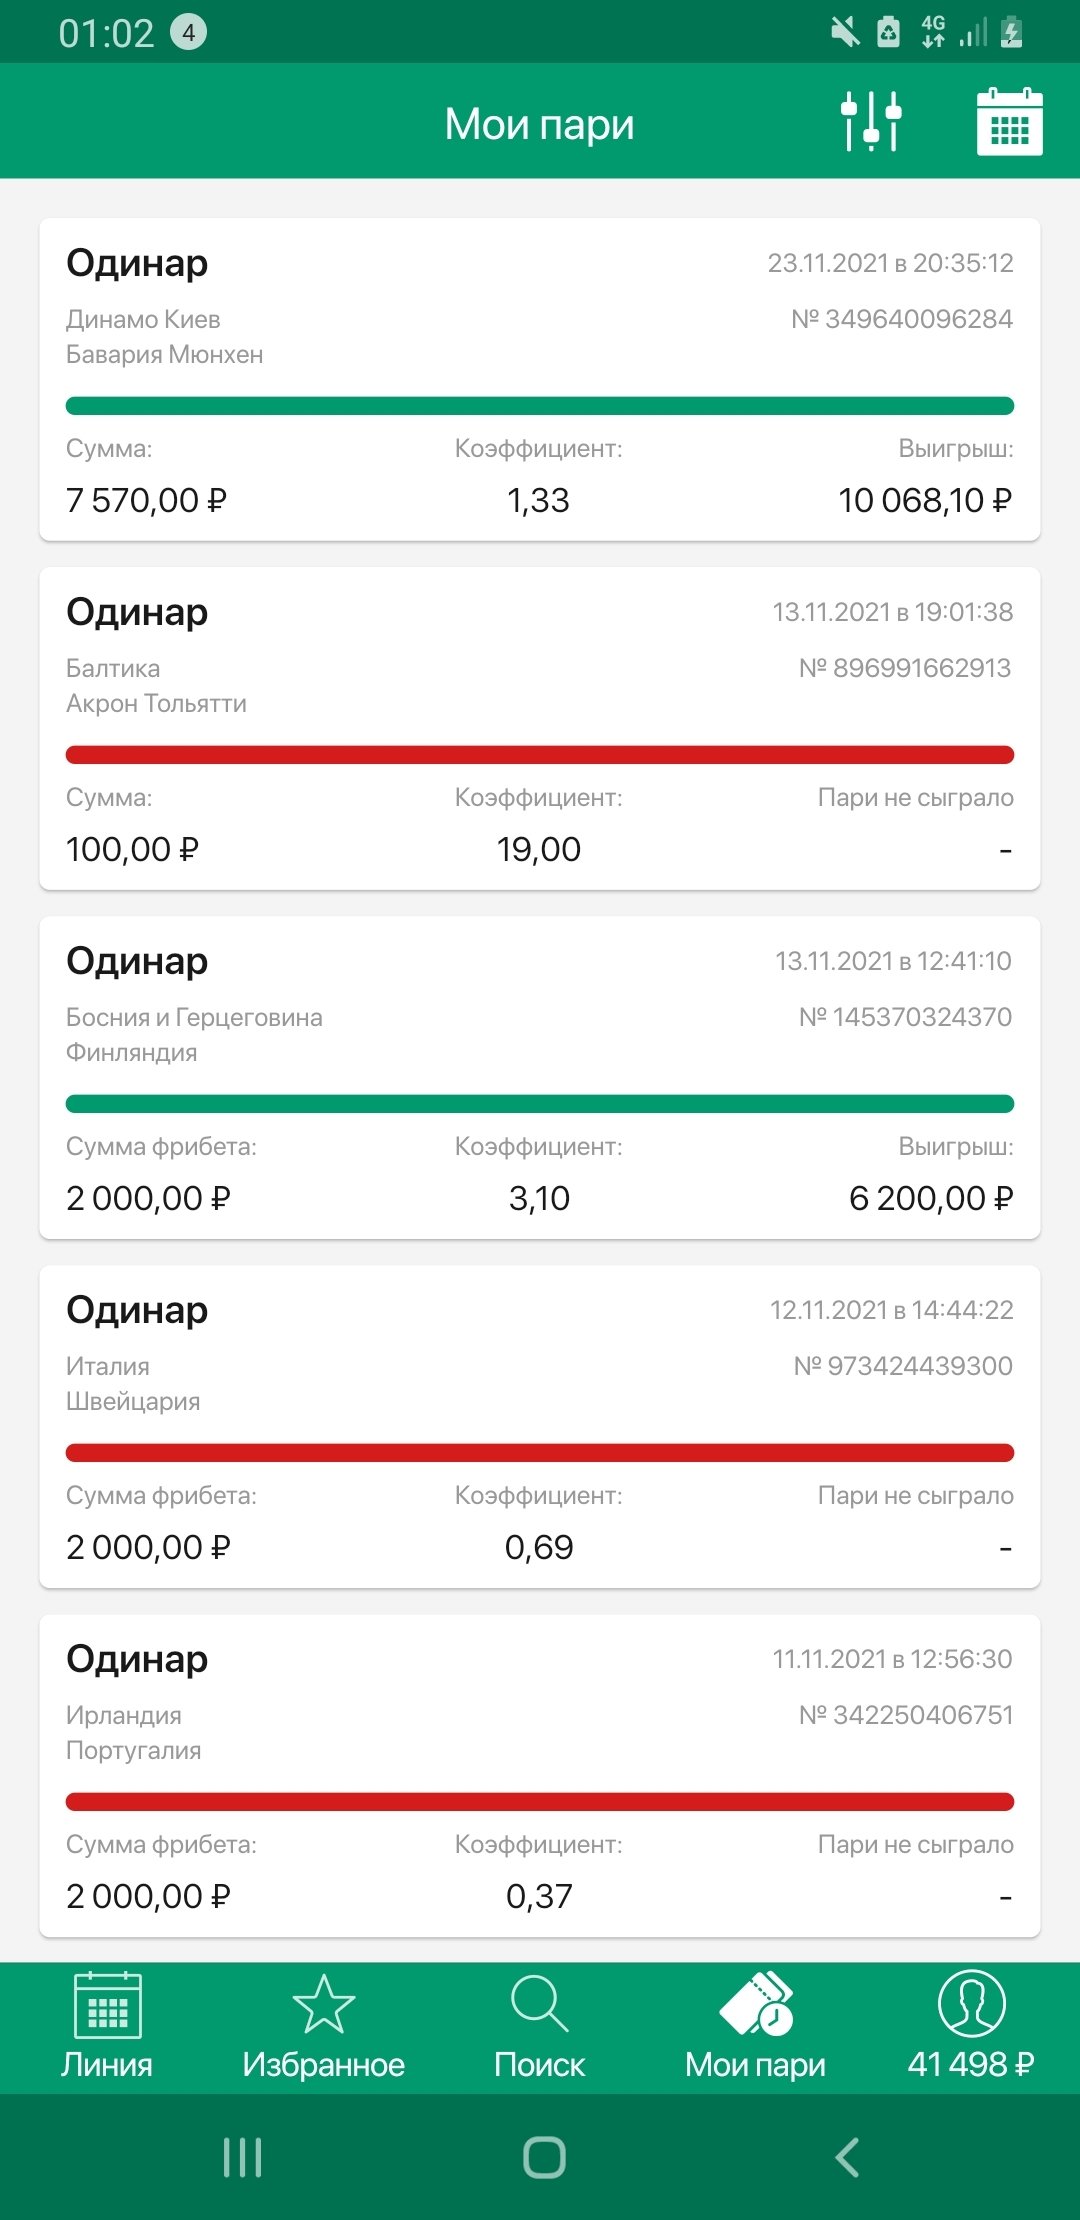The width and height of the screenshot is (1080, 2220).
Task: Tap the Линия calendar icon
Action: [108, 2004]
